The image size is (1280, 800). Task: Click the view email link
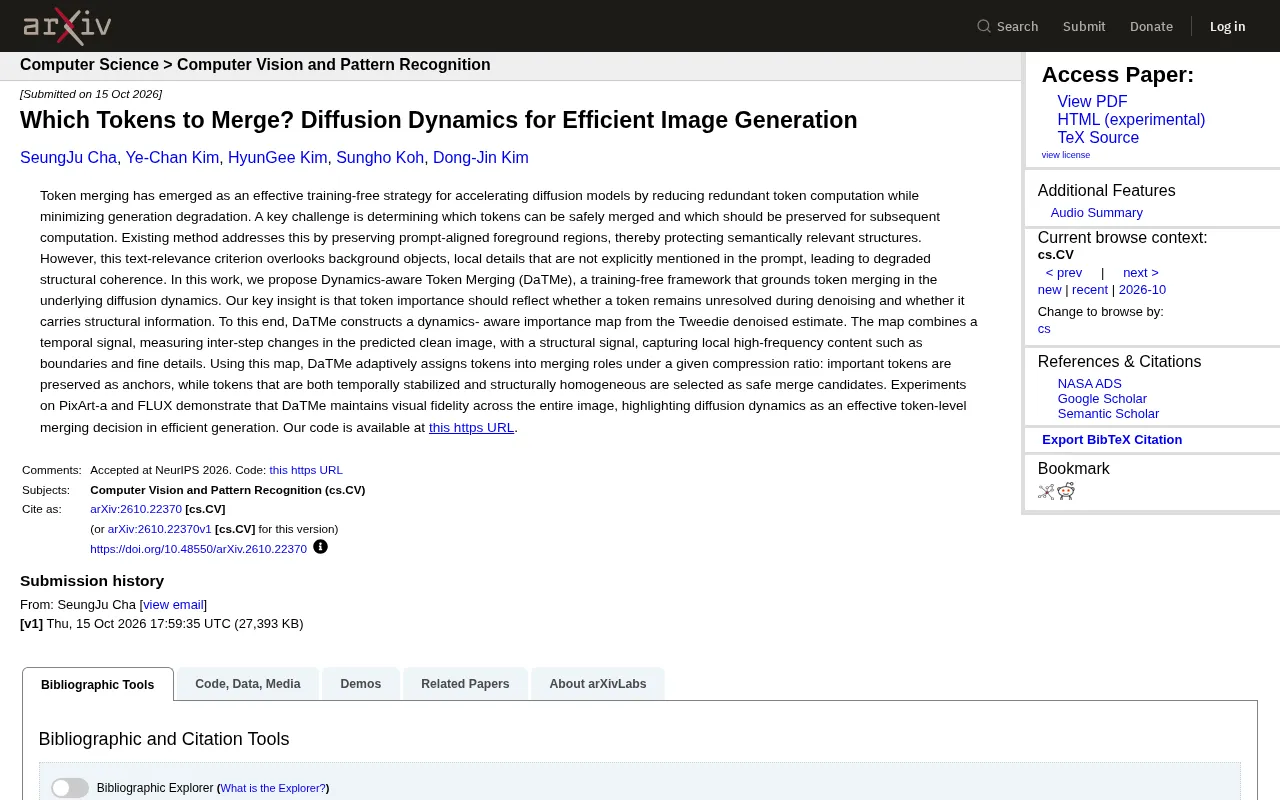pyautogui.click(x=173, y=605)
